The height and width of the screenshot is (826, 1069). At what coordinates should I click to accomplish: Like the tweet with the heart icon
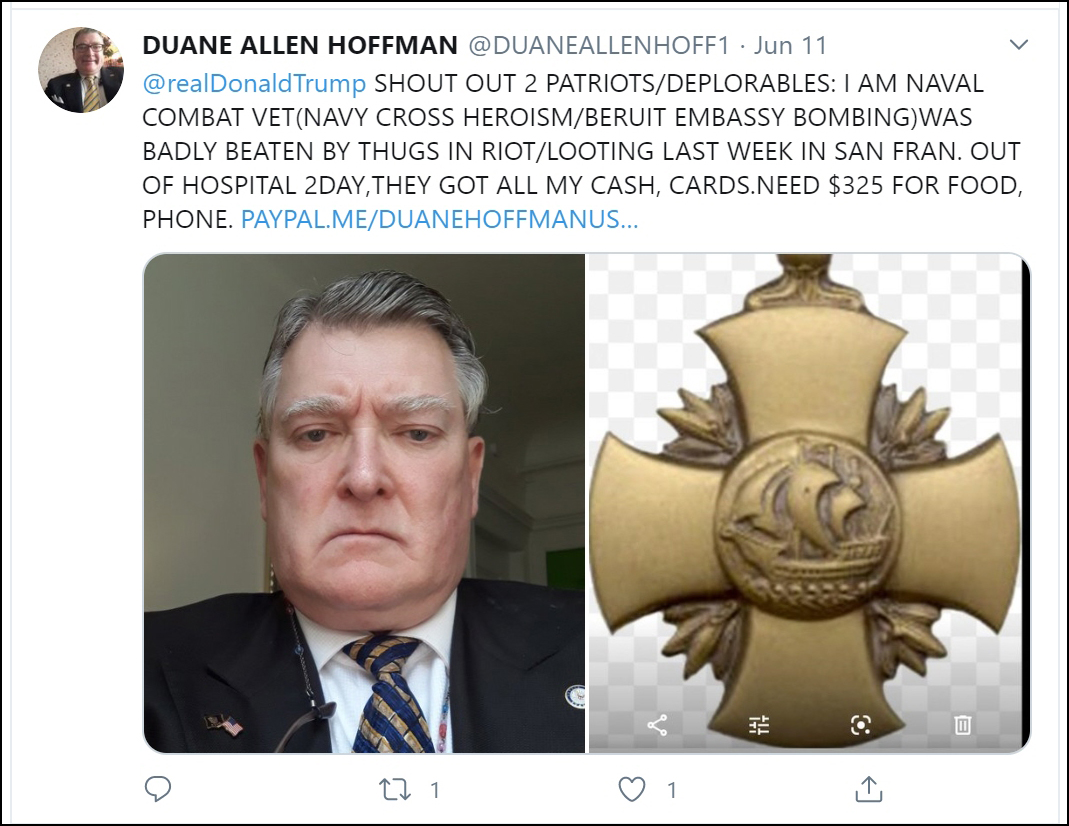coord(631,790)
